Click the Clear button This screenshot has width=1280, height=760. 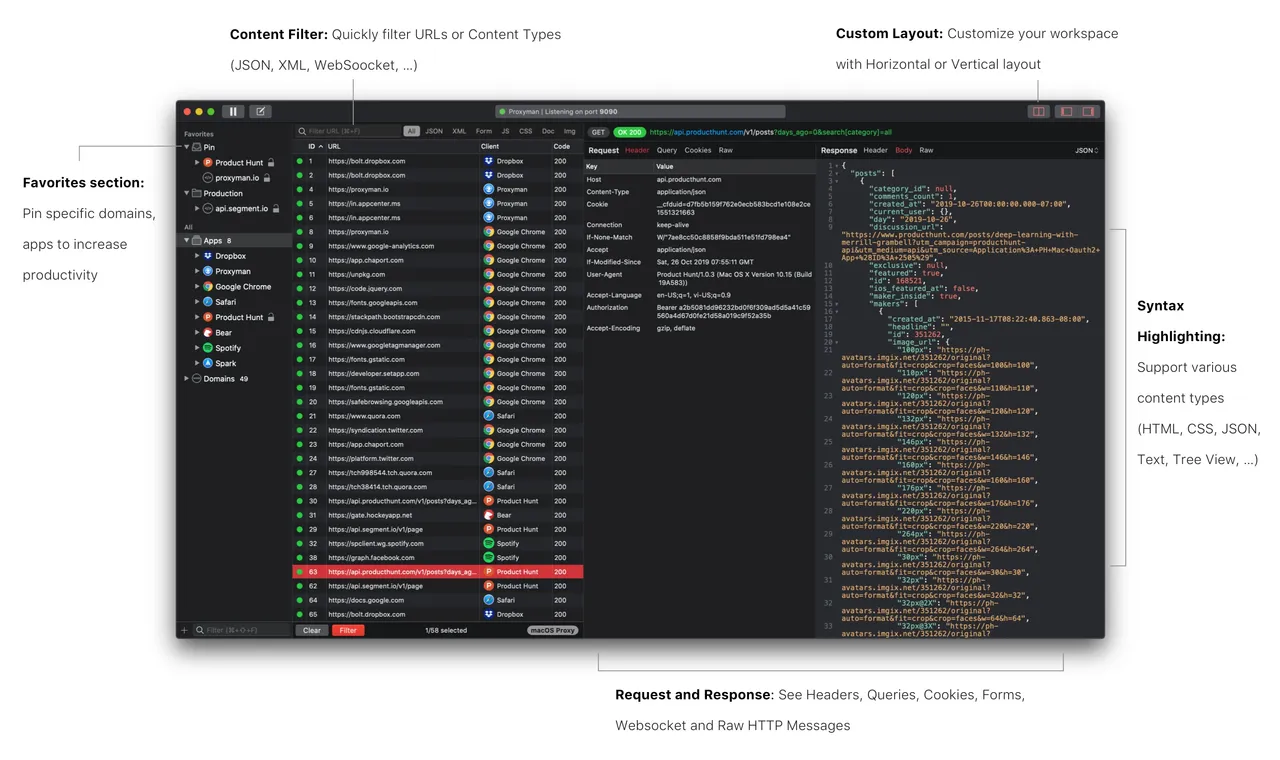[x=312, y=630]
